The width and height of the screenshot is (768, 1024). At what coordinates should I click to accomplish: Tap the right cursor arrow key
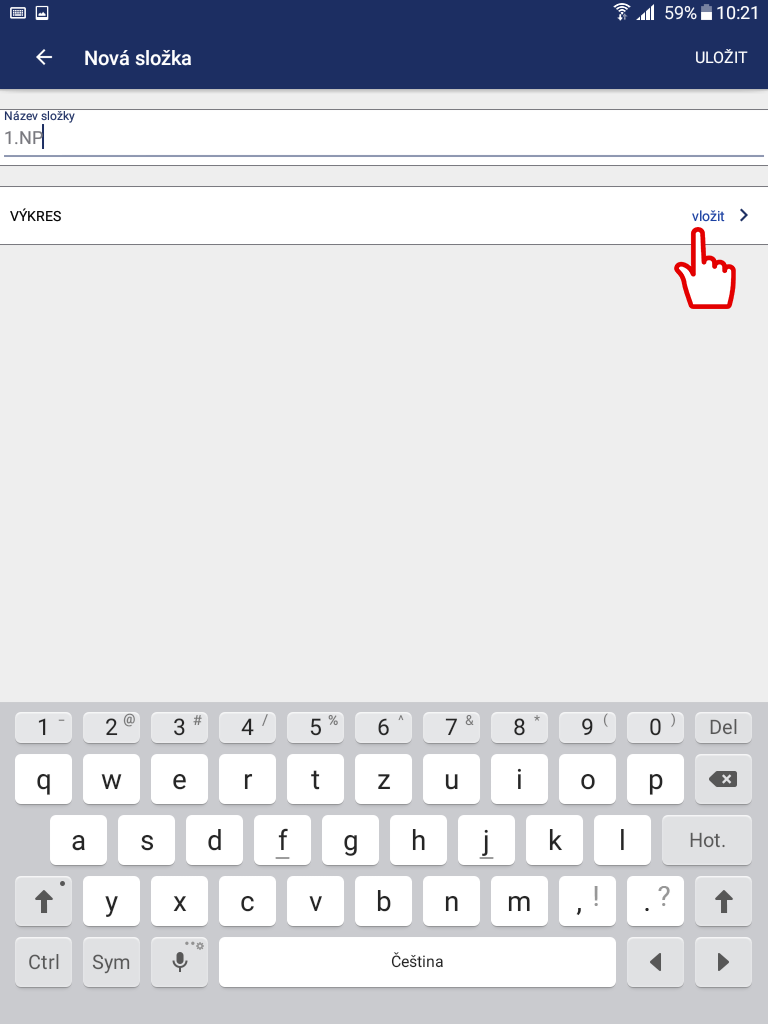(x=723, y=961)
